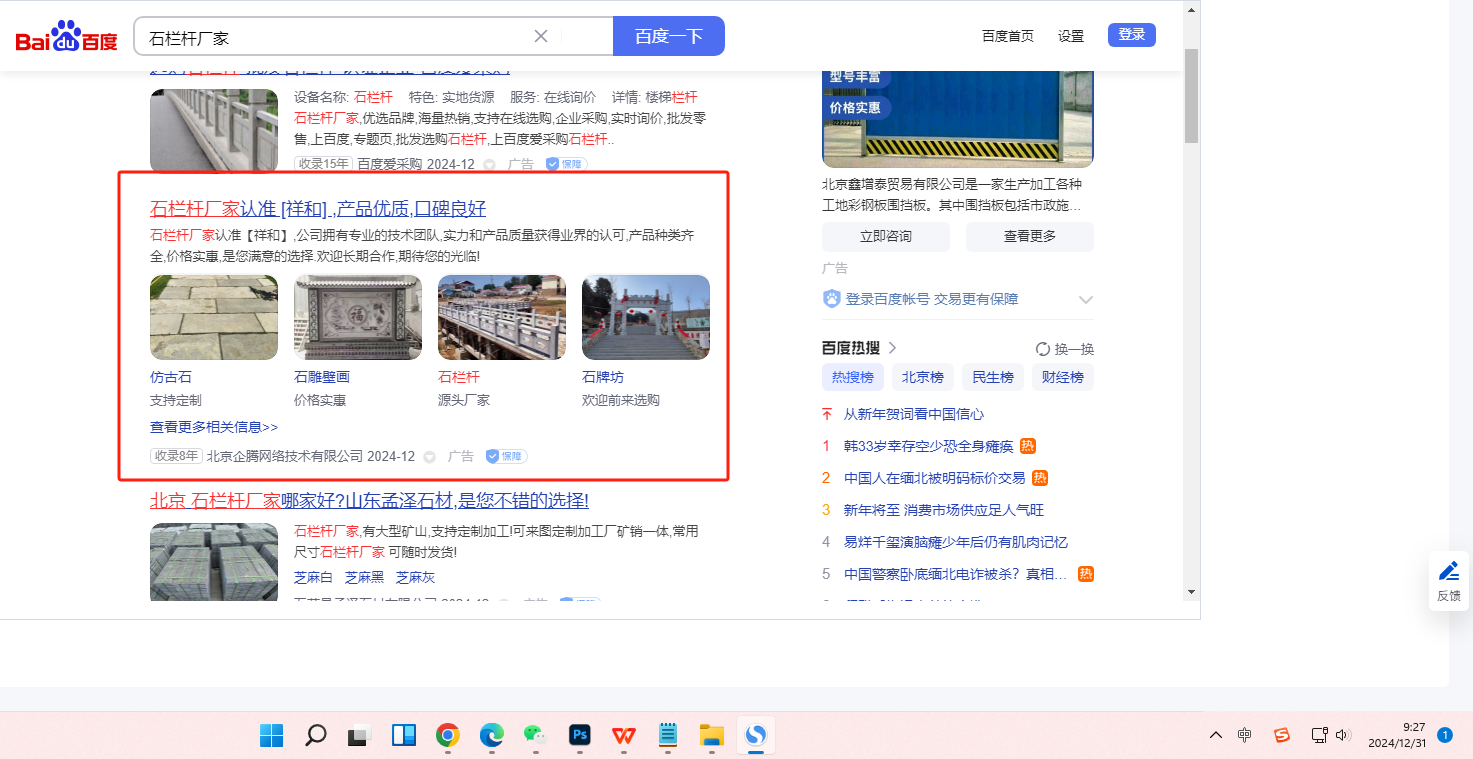The width and height of the screenshot is (1473, 759).
Task: Select the 财经榜 tab
Action: pyautogui.click(x=1062, y=377)
